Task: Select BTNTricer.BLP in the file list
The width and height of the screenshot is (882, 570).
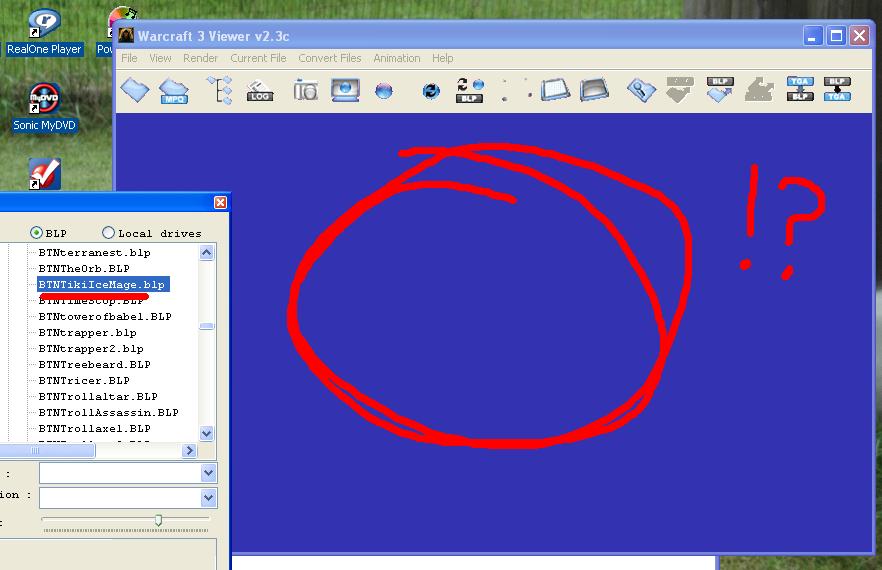Action: (x=84, y=380)
